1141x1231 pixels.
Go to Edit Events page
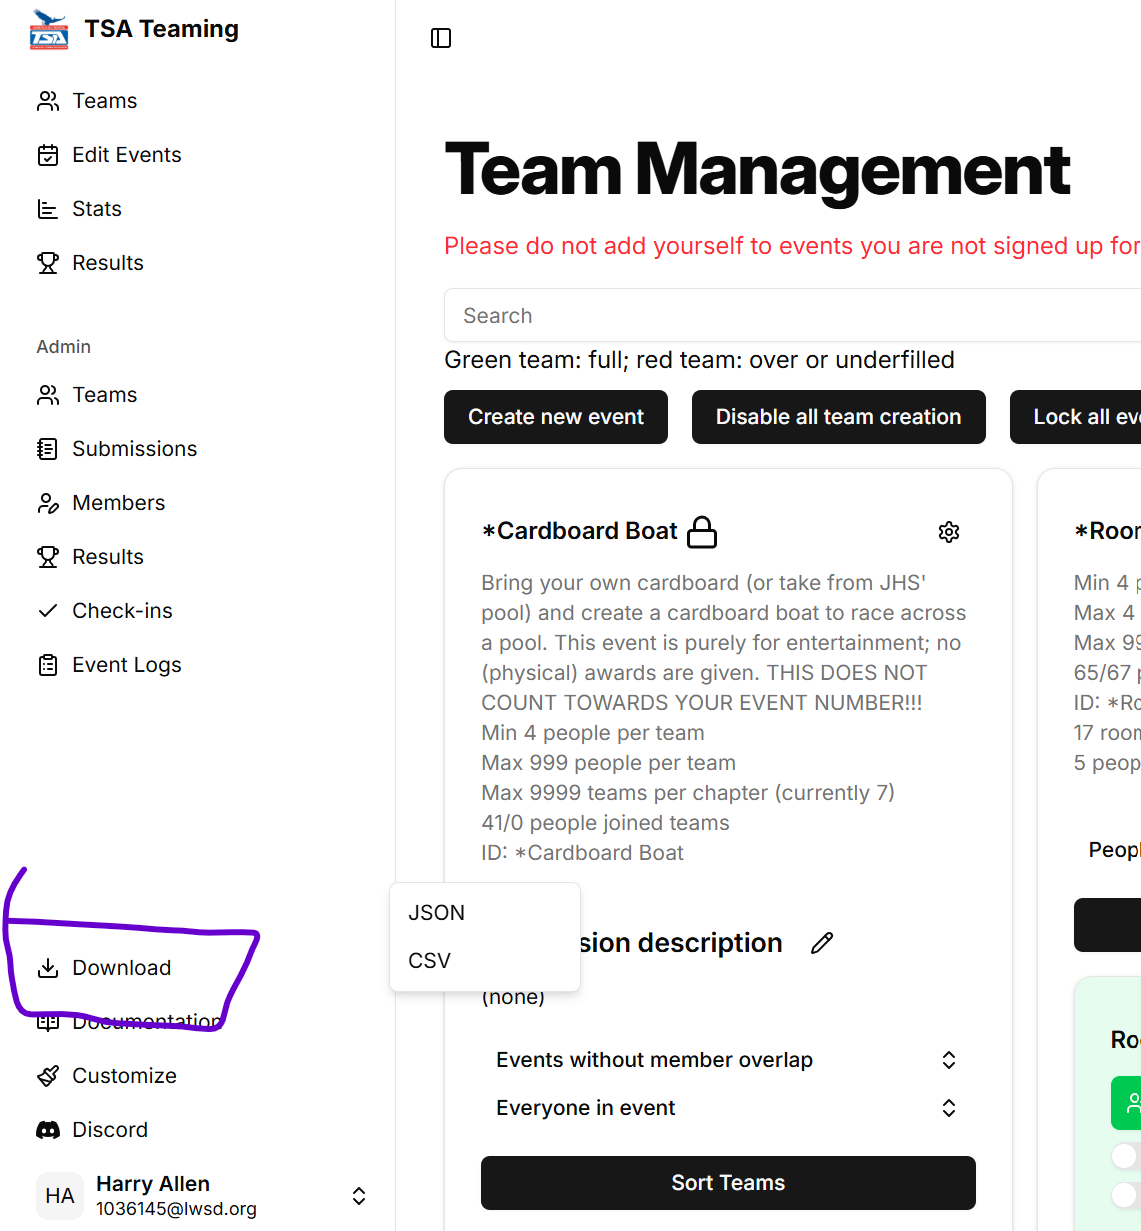(126, 155)
